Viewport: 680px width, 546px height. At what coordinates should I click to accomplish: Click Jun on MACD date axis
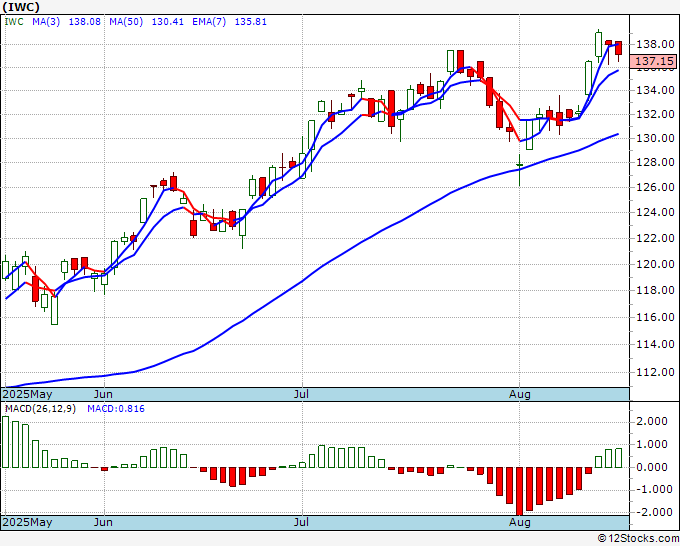(x=103, y=522)
